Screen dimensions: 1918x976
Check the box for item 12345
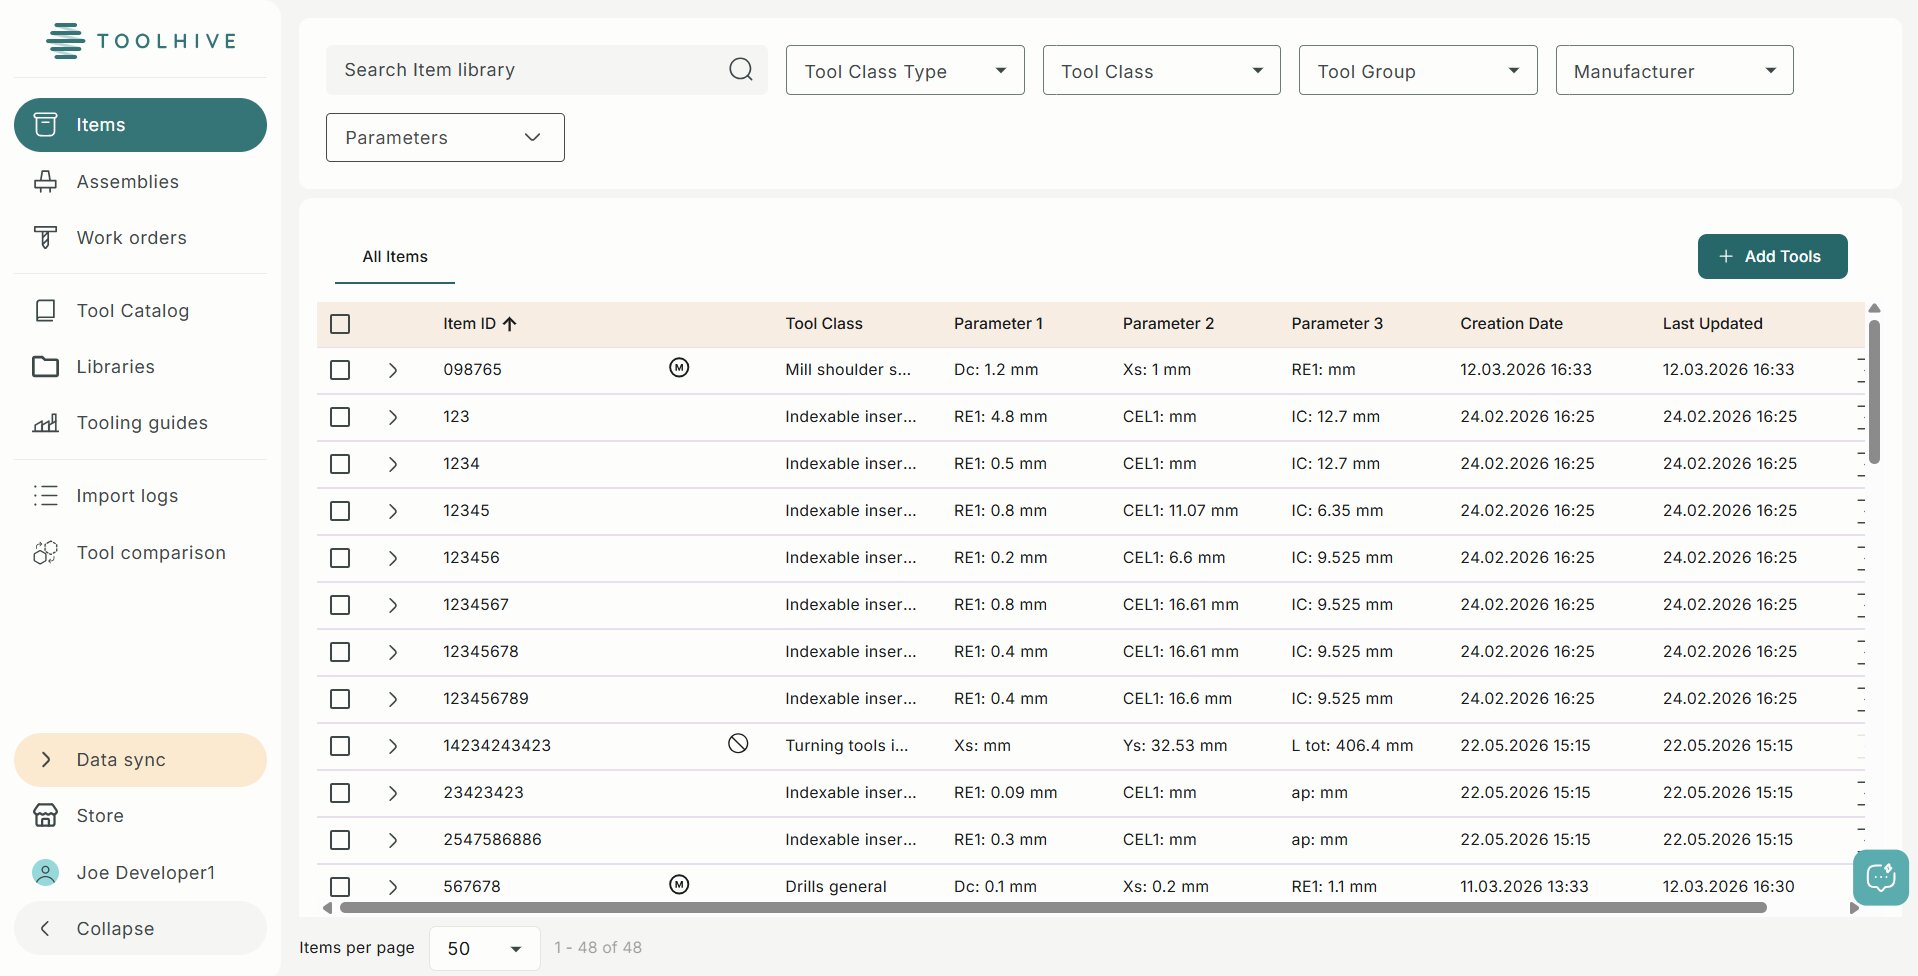coord(340,511)
